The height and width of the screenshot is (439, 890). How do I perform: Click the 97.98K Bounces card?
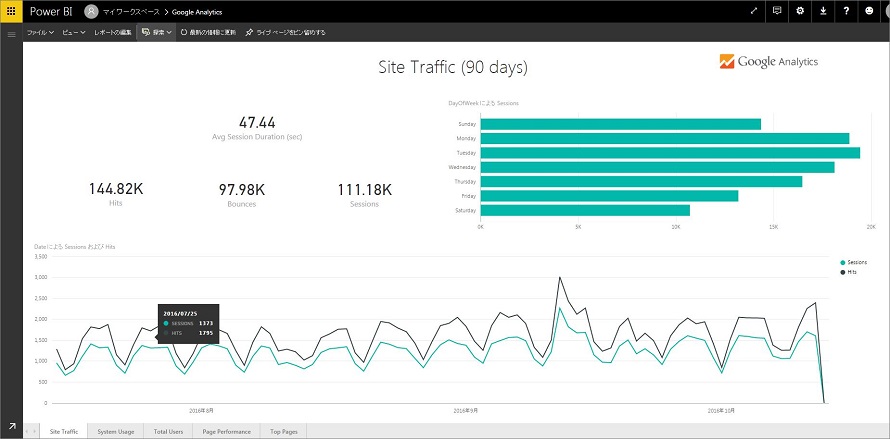click(242, 195)
